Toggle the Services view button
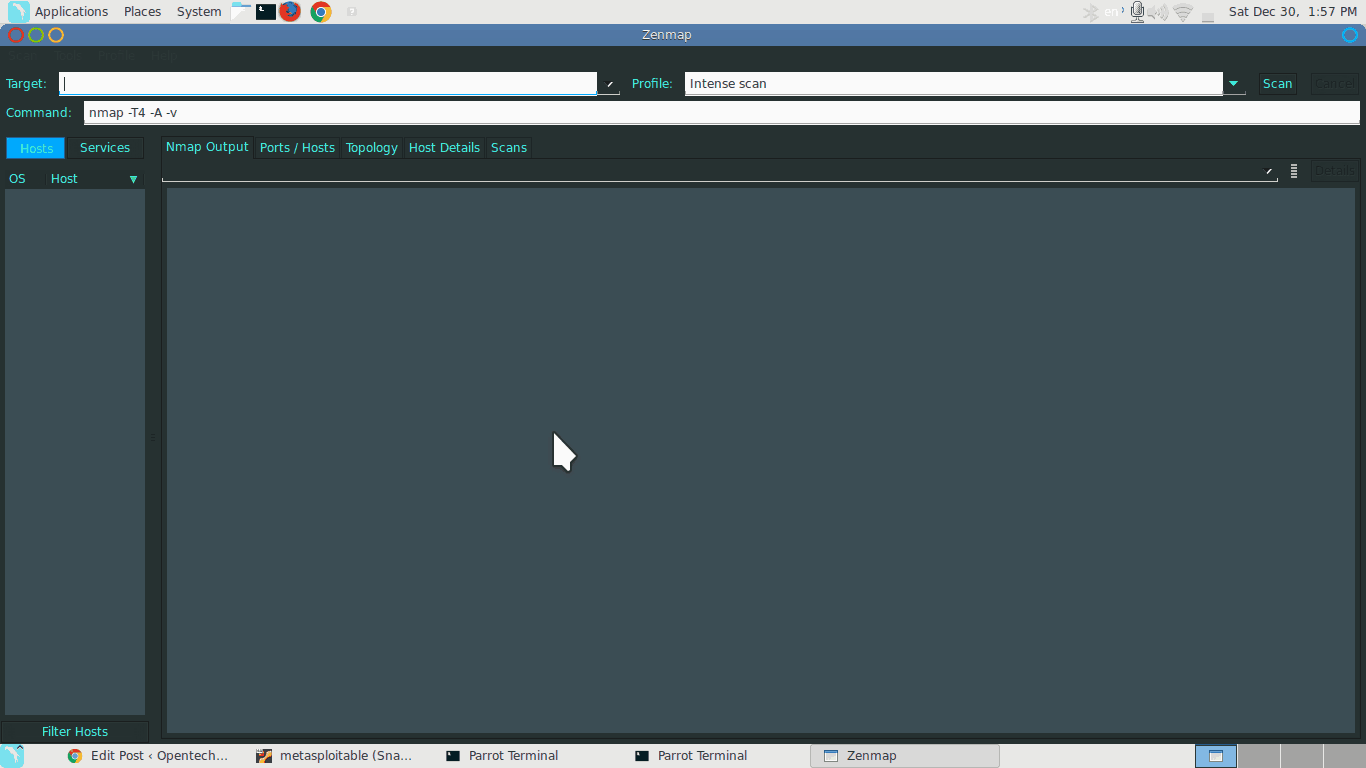 coord(105,148)
